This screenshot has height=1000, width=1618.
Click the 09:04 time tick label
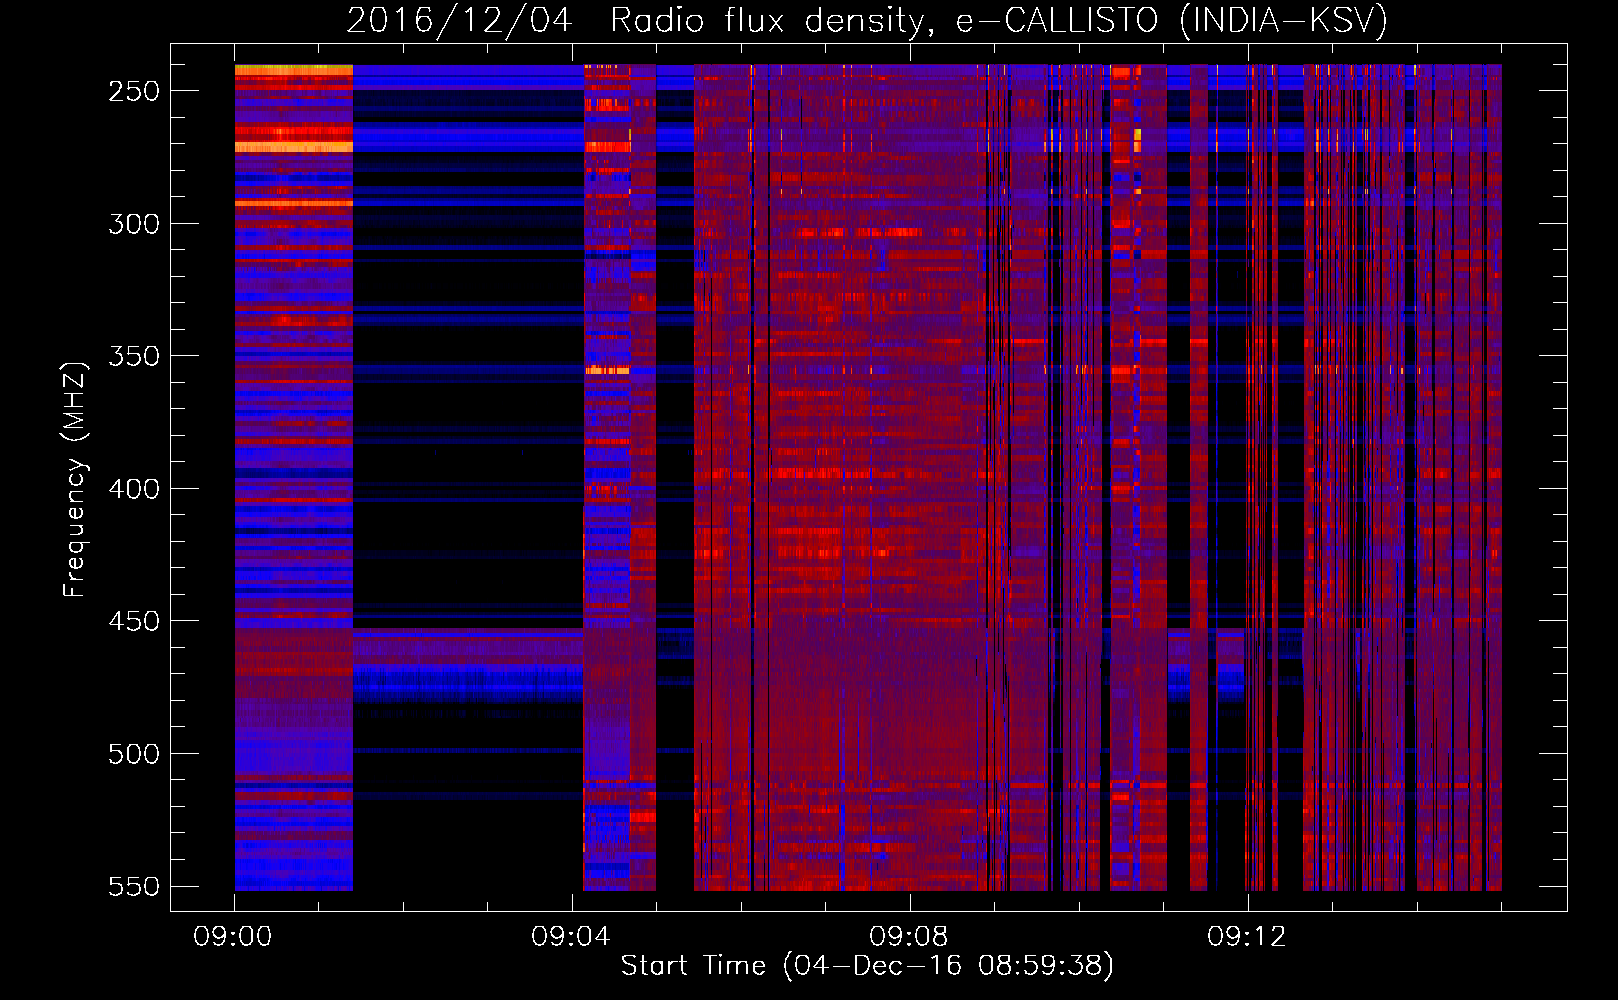tap(571, 937)
